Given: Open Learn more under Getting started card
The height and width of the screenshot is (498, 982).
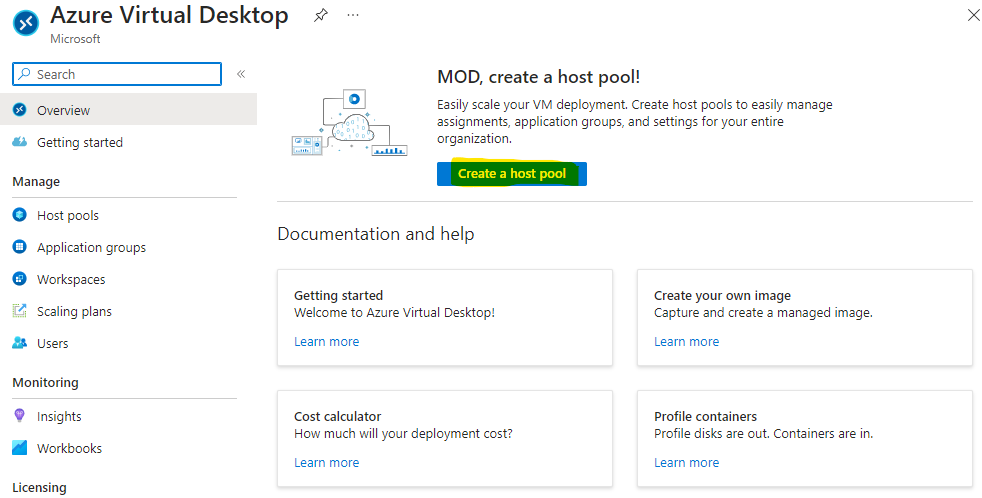Looking at the screenshot, I should (x=326, y=341).
